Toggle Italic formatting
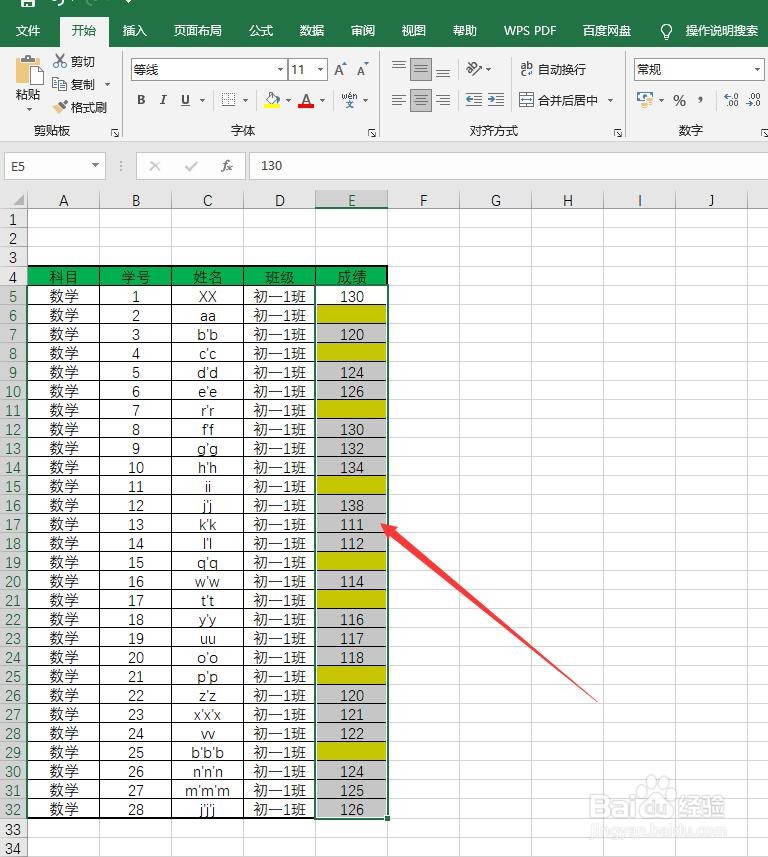768x857 pixels. click(163, 99)
